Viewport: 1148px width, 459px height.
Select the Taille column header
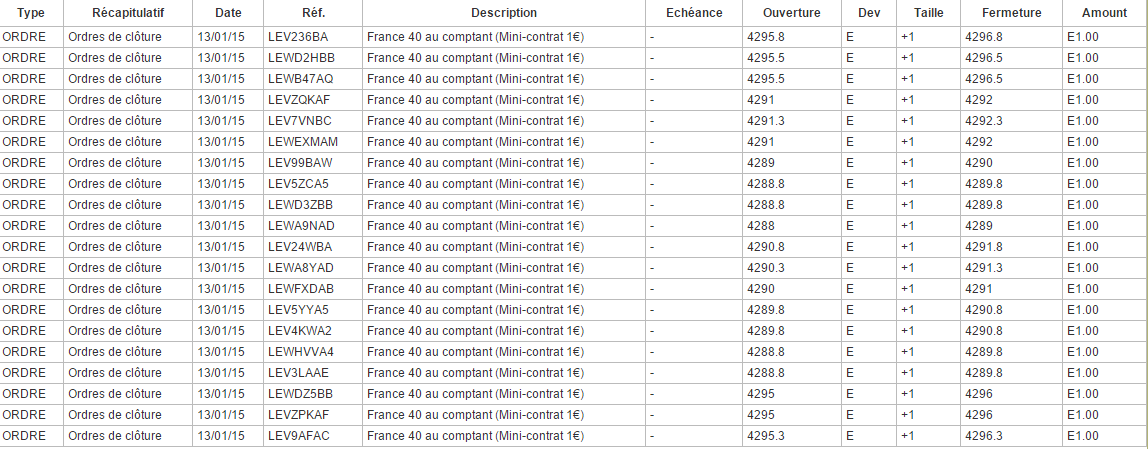928,13
